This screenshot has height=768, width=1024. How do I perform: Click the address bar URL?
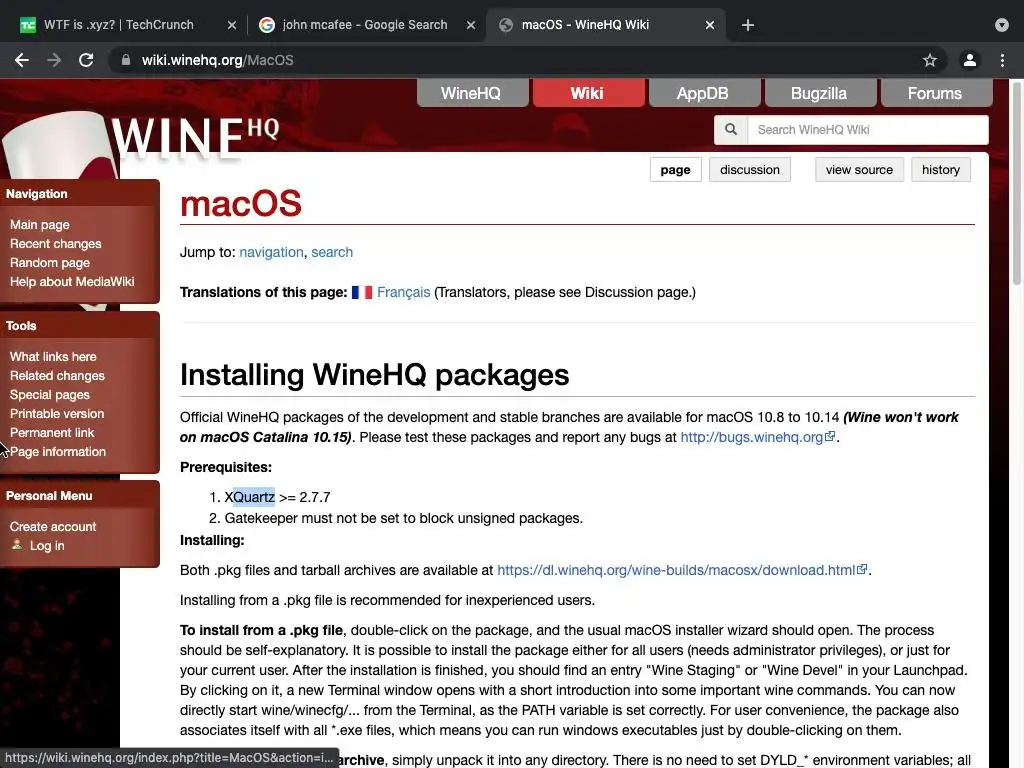pyautogui.click(x=217, y=60)
